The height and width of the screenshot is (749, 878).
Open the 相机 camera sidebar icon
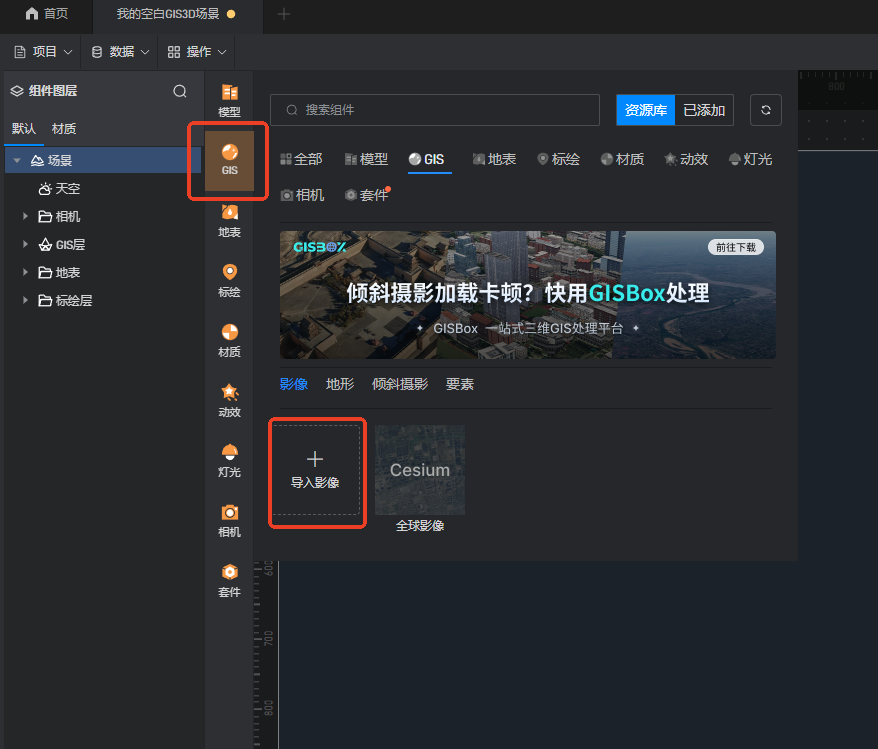229,520
